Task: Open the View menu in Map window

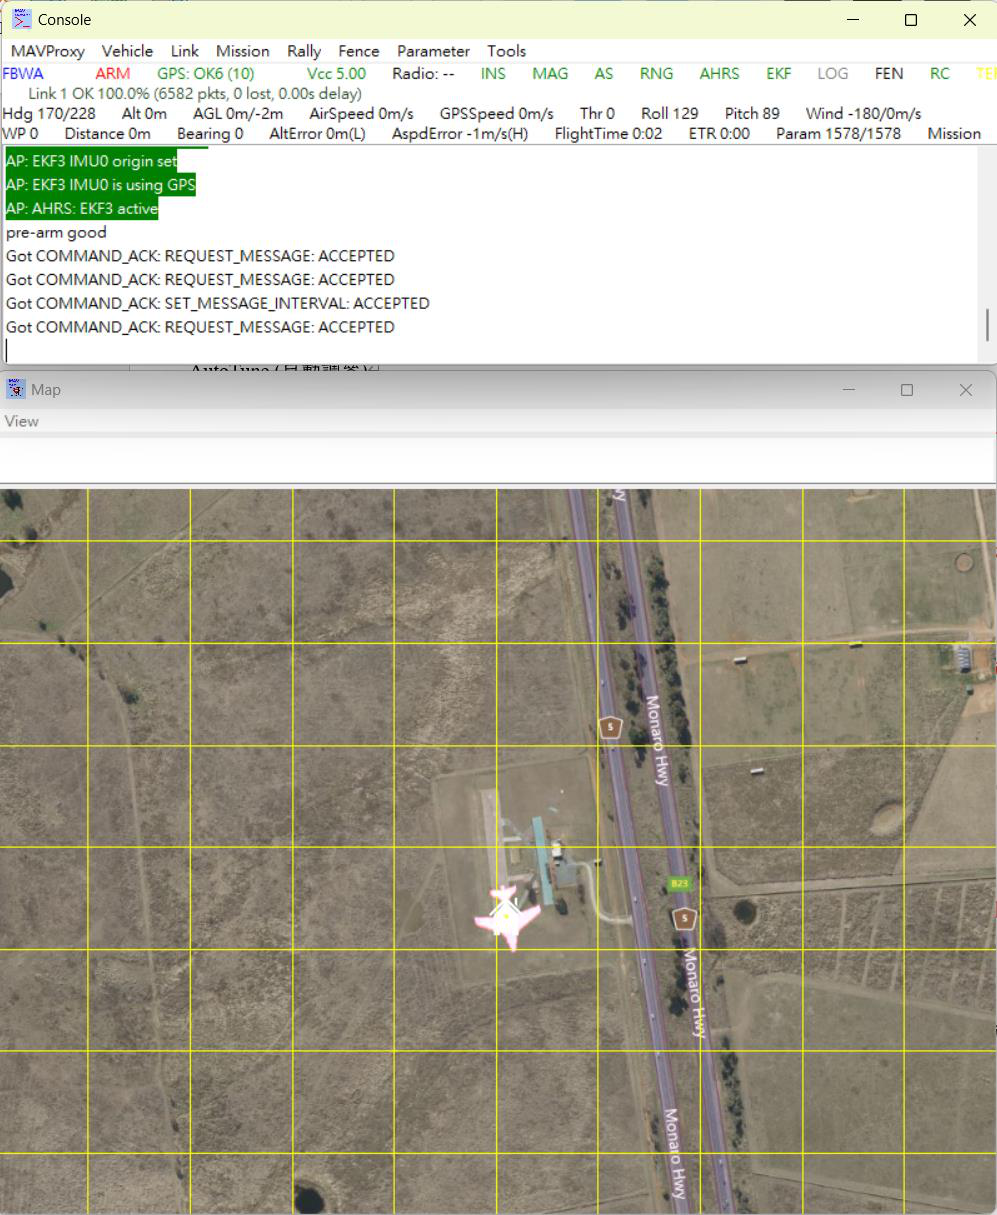Action: 22,421
